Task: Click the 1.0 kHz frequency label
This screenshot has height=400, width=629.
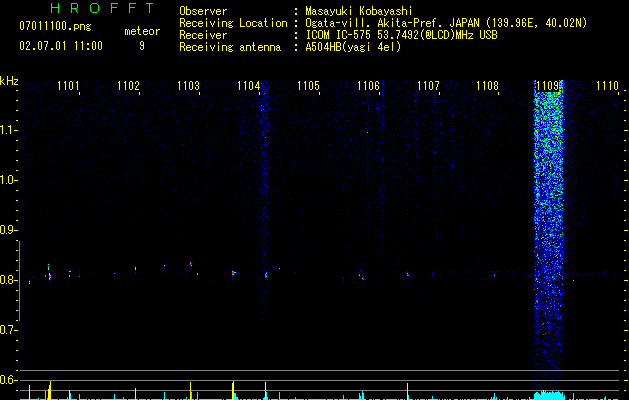Action: tap(8, 180)
